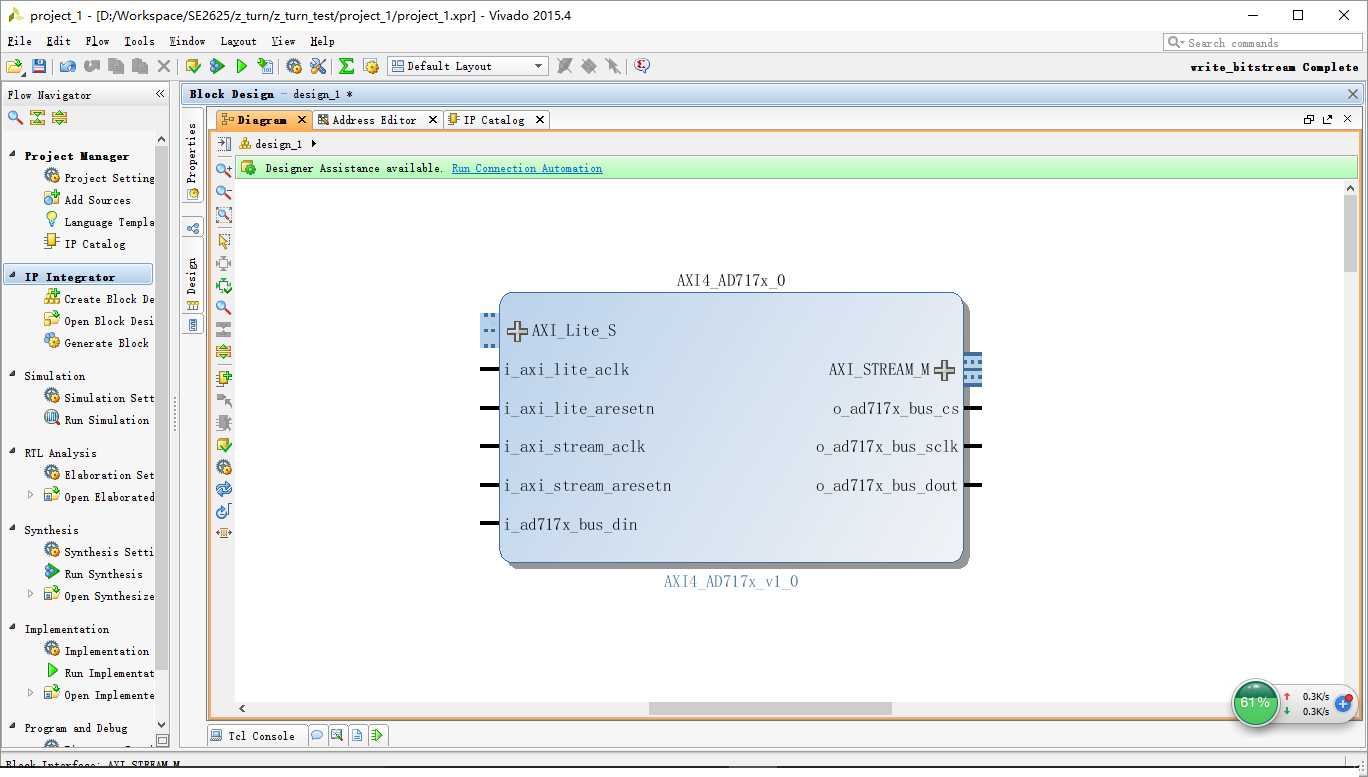This screenshot has width=1368, height=777.
Task: Switch to the IP Catalog tab
Action: coord(494,120)
